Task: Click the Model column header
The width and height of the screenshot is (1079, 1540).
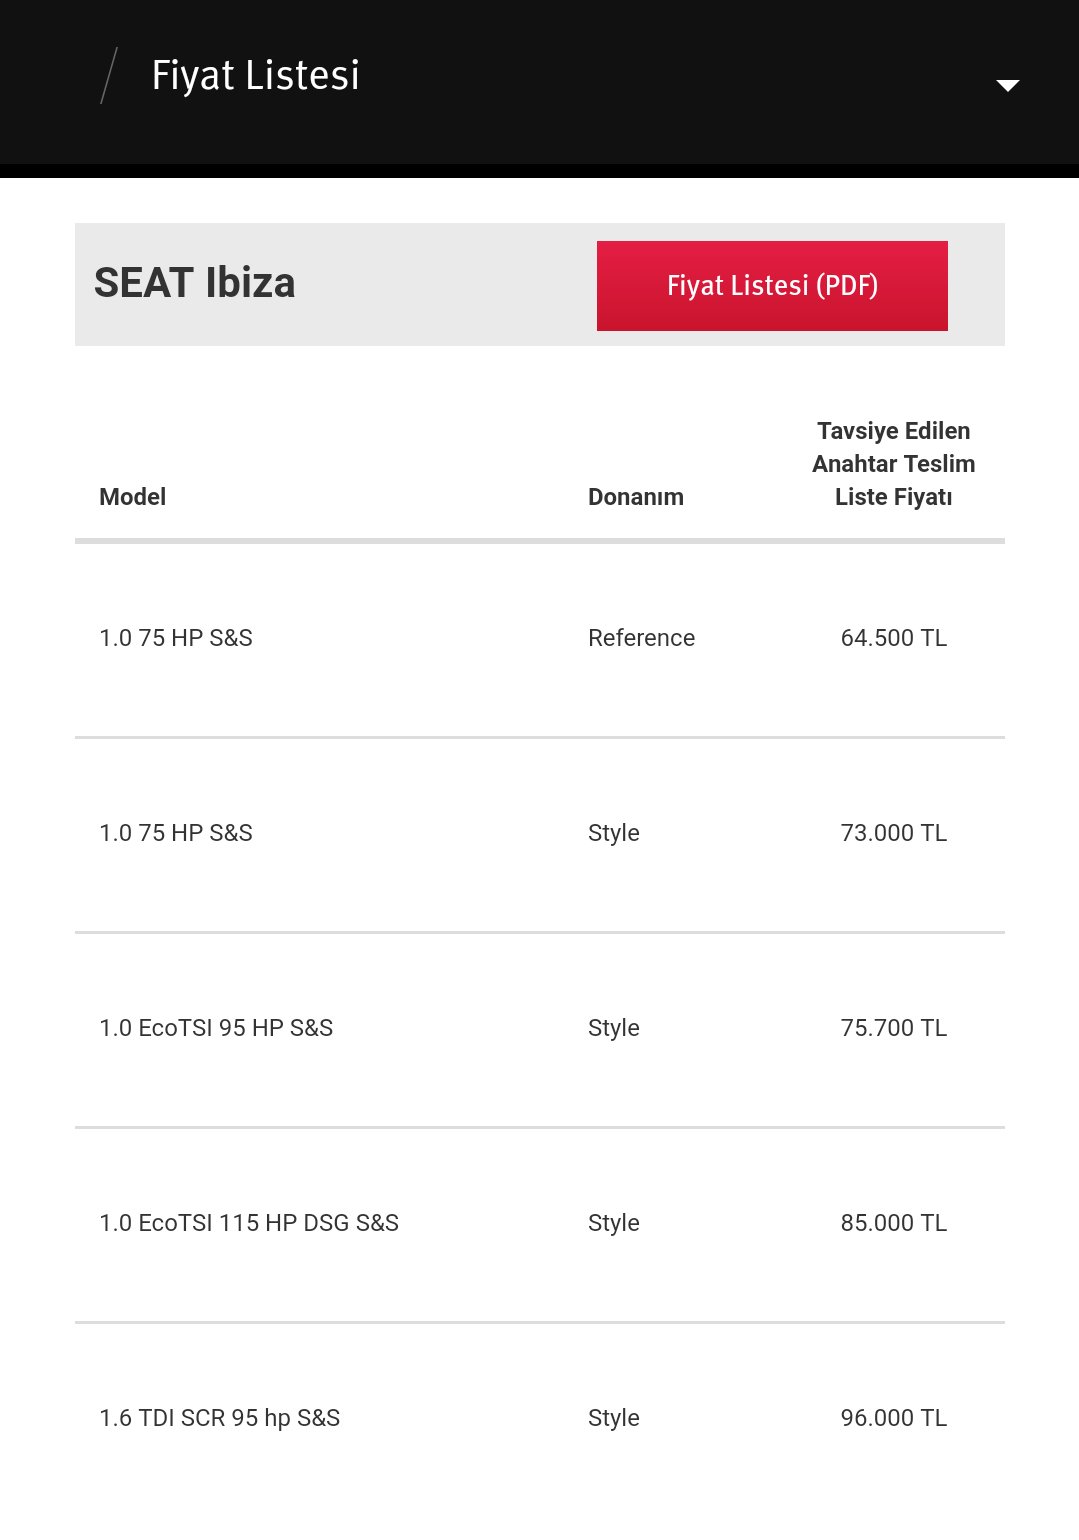Action: click(133, 497)
